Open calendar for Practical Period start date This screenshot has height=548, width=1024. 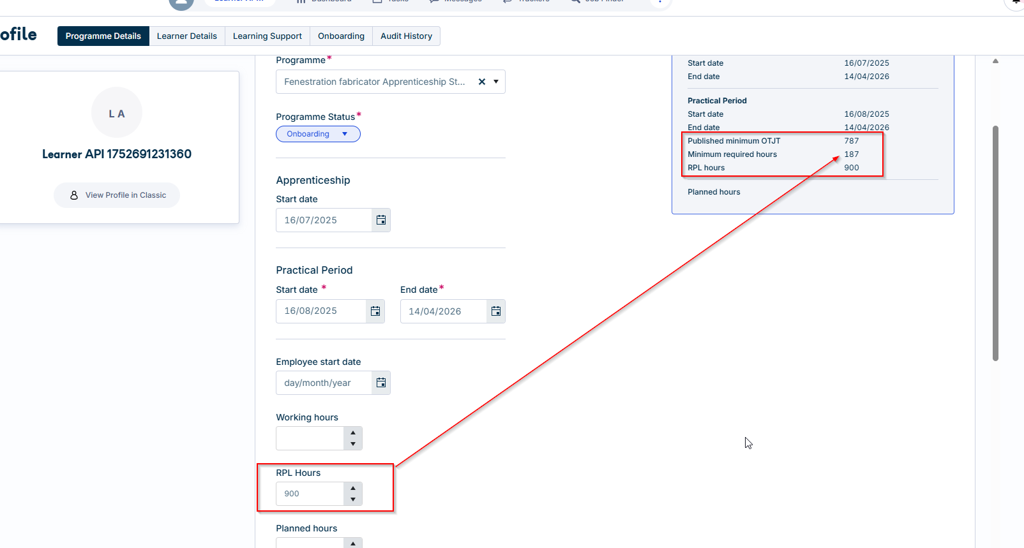pyautogui.click(x=376, y=311)
